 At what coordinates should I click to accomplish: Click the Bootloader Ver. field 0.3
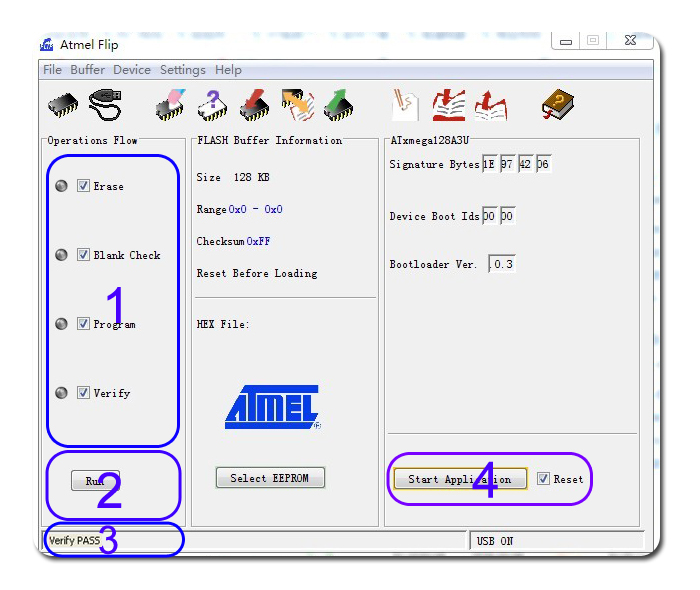pos(502,264)
